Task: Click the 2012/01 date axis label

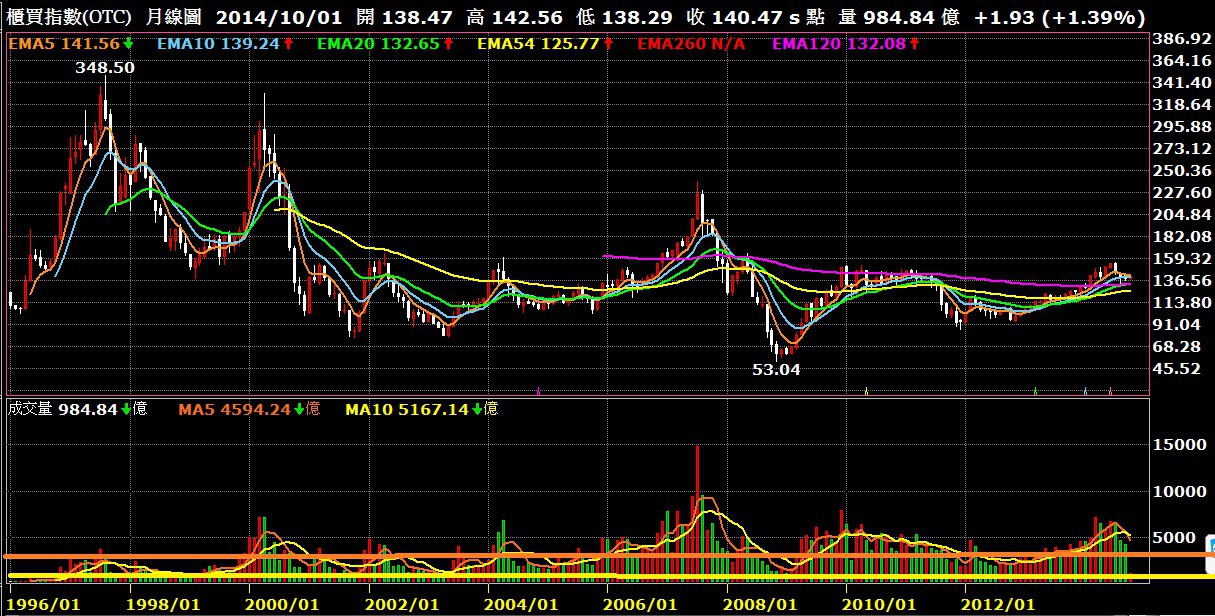Action: tap(1000, 605)
